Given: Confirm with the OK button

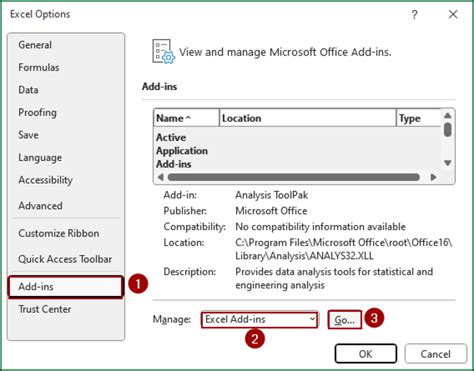Looking at the screenshot, I should pos(366,354).
